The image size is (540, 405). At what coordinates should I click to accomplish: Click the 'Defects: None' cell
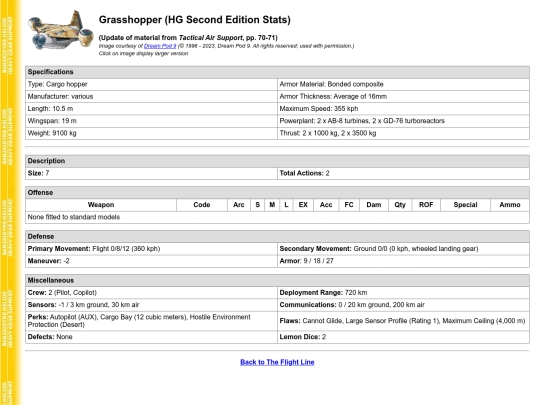pyautogui.click(x=151, y=337)
